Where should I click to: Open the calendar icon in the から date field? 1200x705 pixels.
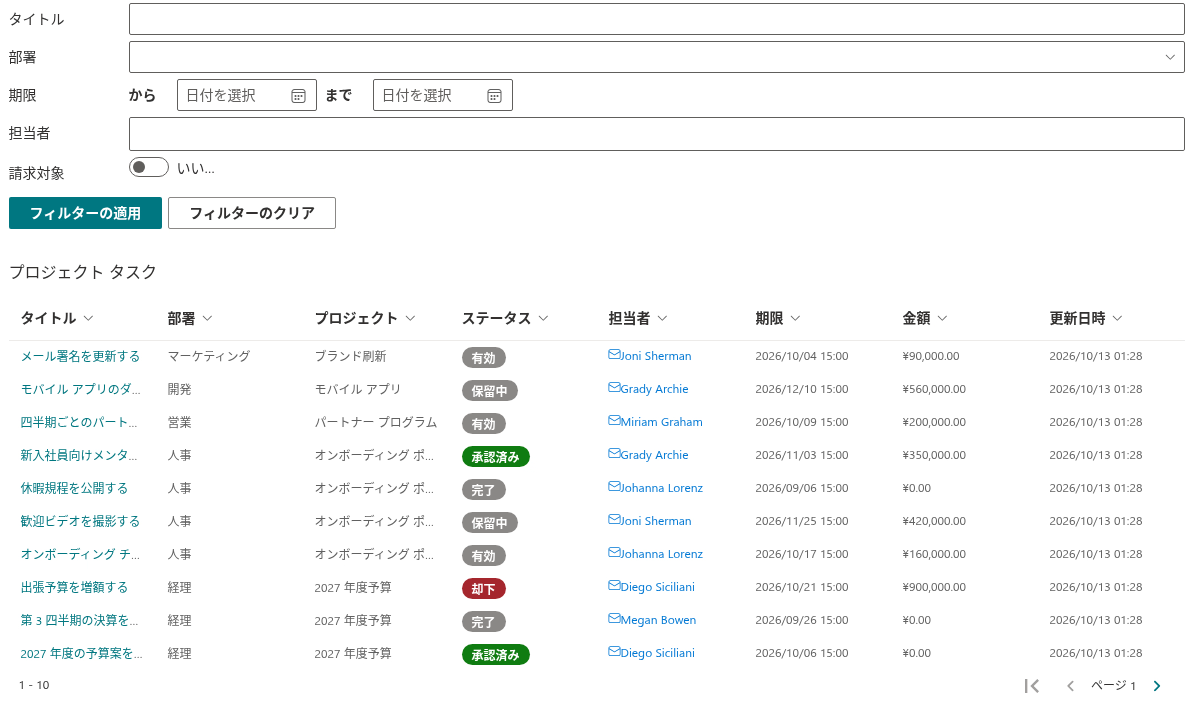[298, 96]
